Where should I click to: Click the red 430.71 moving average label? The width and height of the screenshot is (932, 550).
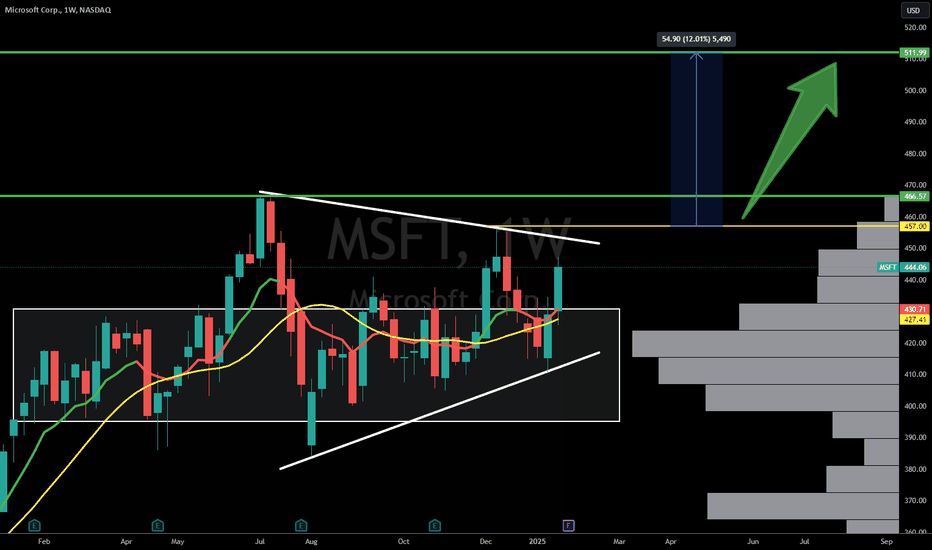915,310
